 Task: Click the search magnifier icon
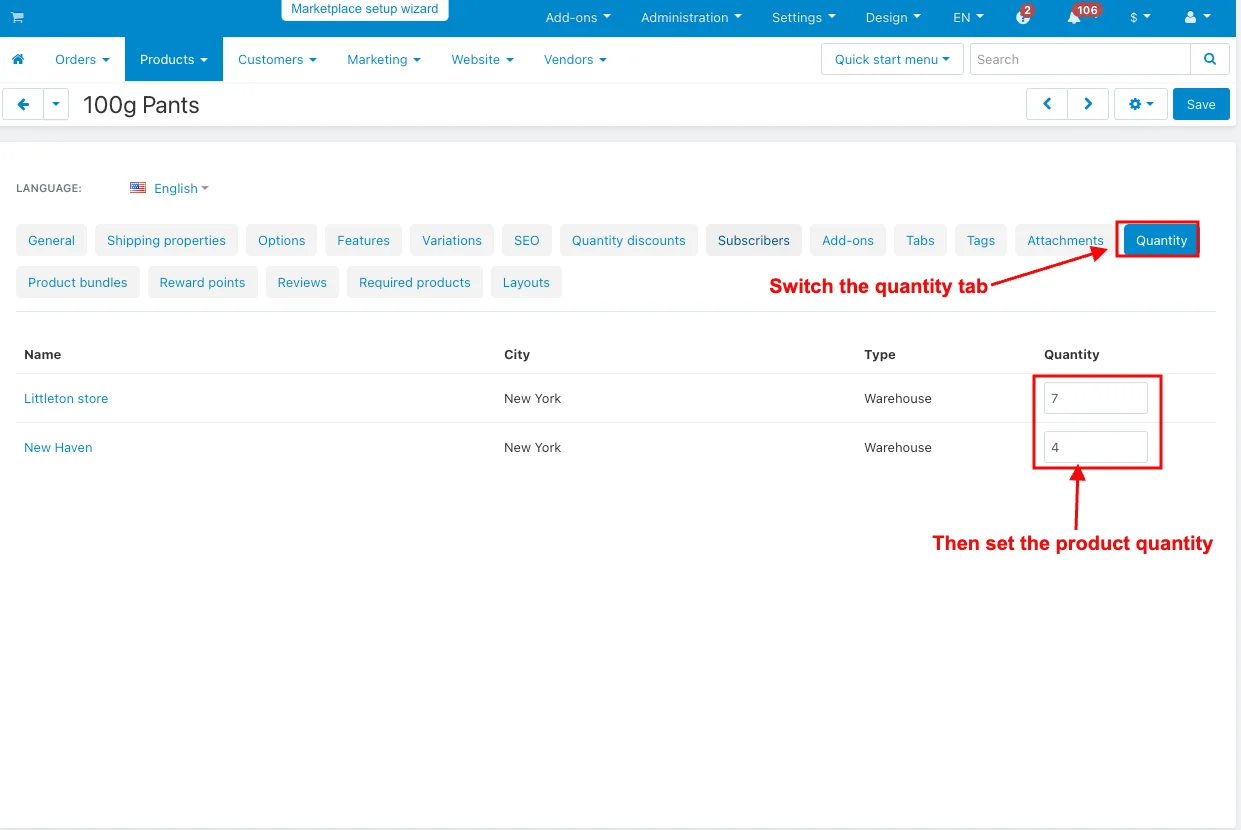[1210, 60]
